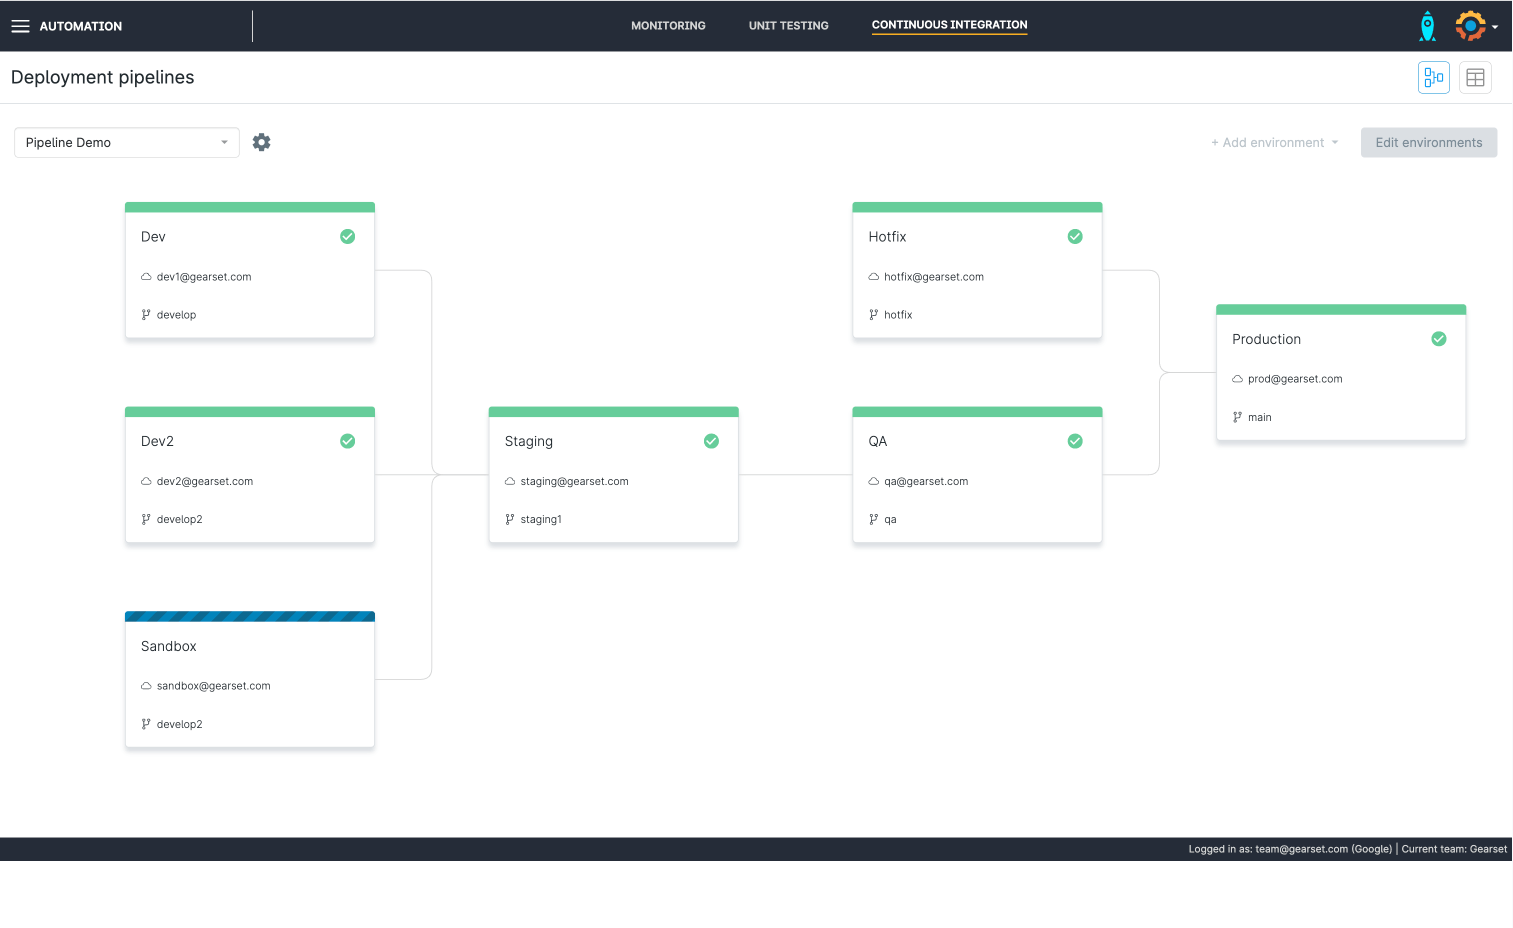Open the pipeline settings gear icon
This screenshot has width=1513, height=928.
tap(261, 142)
